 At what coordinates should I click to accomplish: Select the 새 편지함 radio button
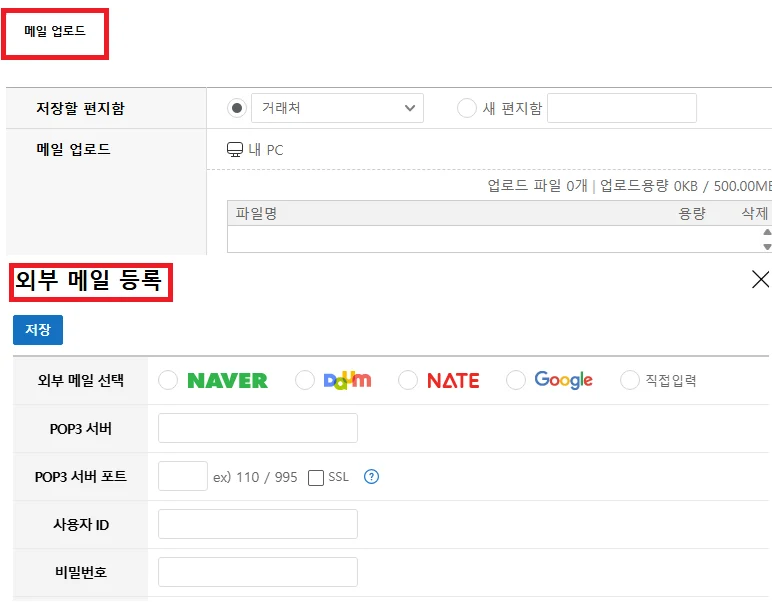(x=466, y=108)
